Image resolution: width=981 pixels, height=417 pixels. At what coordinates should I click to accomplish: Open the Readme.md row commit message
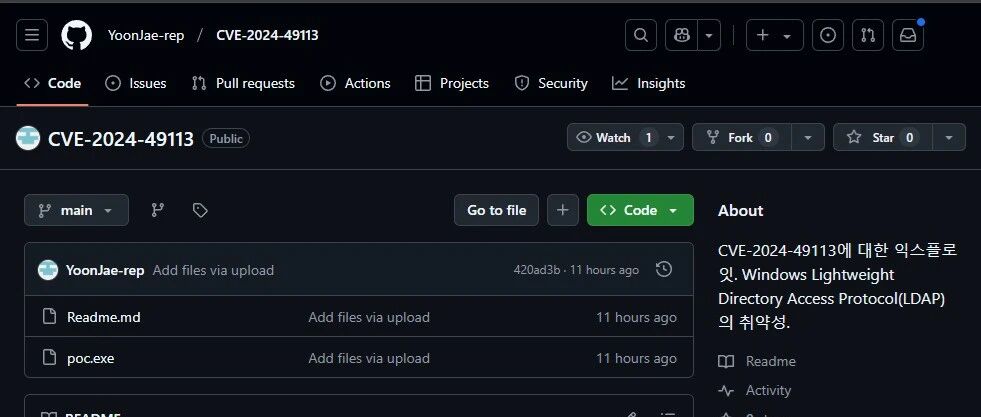pos(369,317)
